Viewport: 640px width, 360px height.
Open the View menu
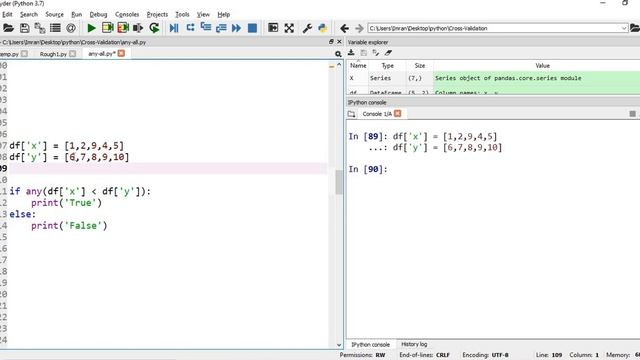coord(203,14)
